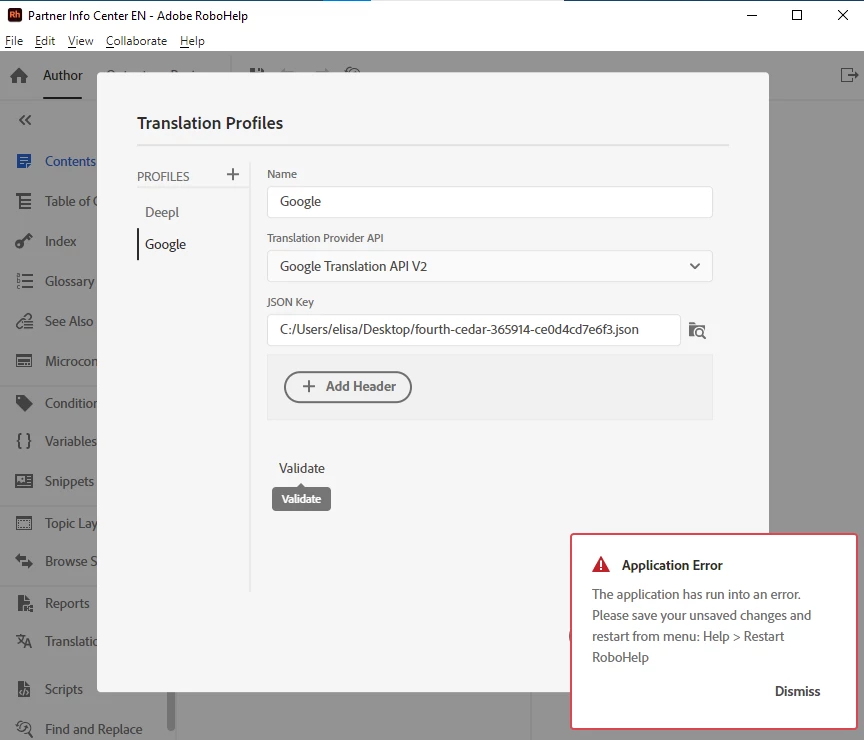Minimize the RoboHelp window
This screenshot has height=740, width=864.
point(752,15)
